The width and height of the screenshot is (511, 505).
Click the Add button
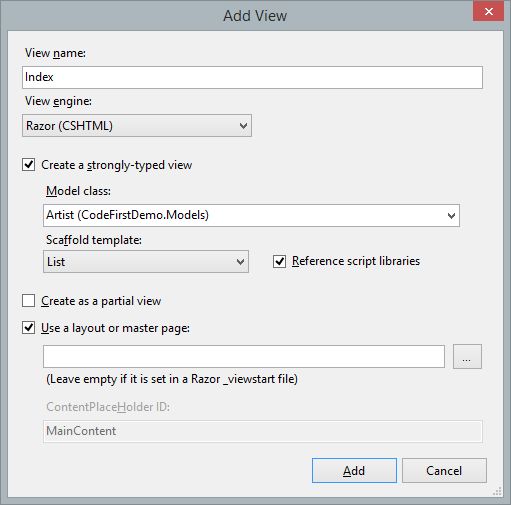354,471
